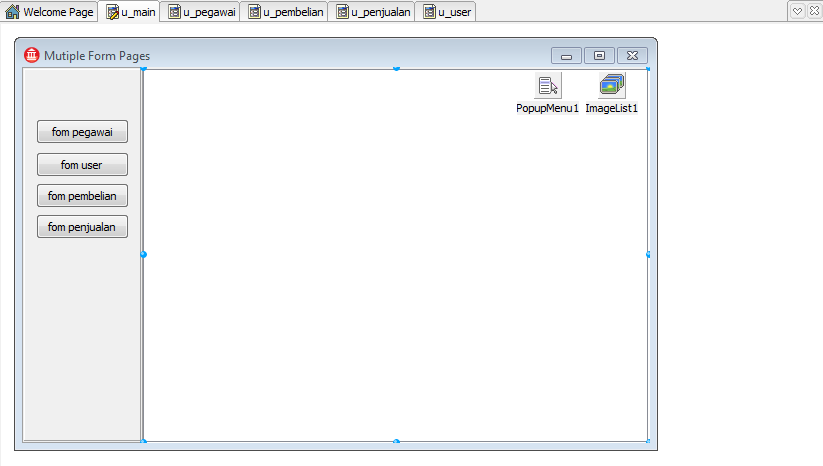This screenshot has height=466, width=823.
Task: Open the u_user unit tab
Action: click(x=447, y=12)
